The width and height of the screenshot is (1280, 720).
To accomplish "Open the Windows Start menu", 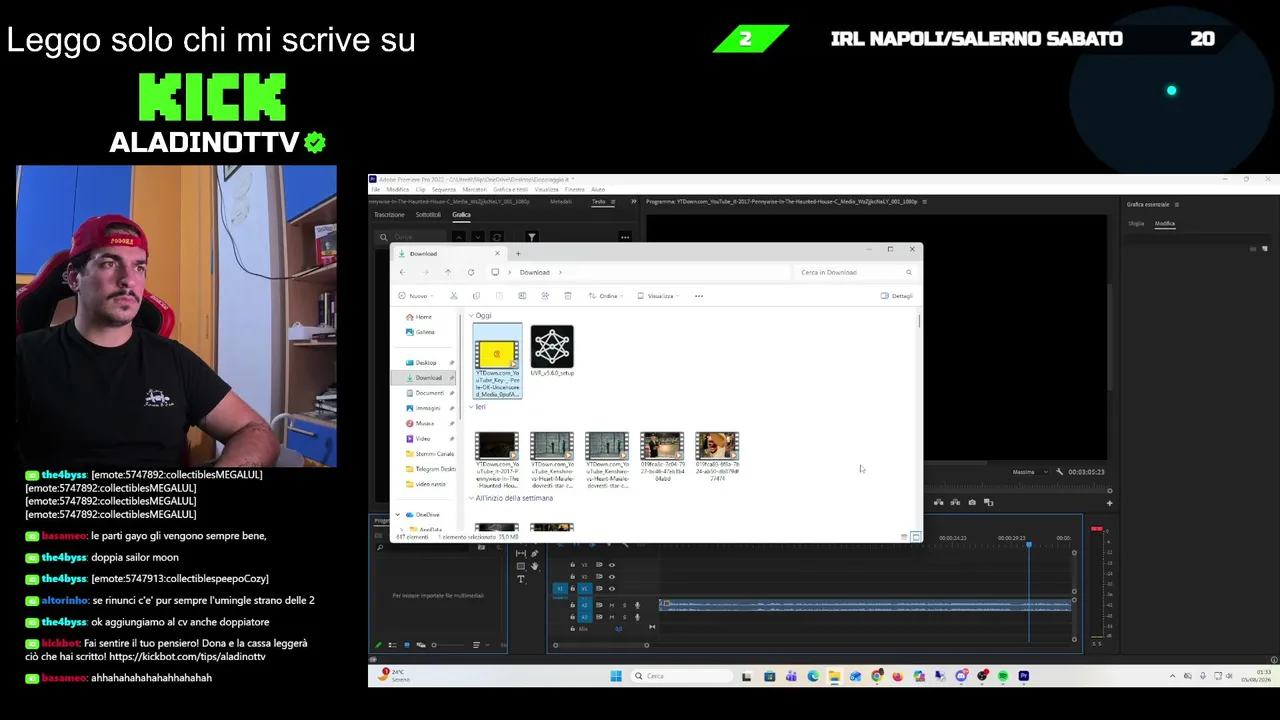I will (x=616, y=676).
